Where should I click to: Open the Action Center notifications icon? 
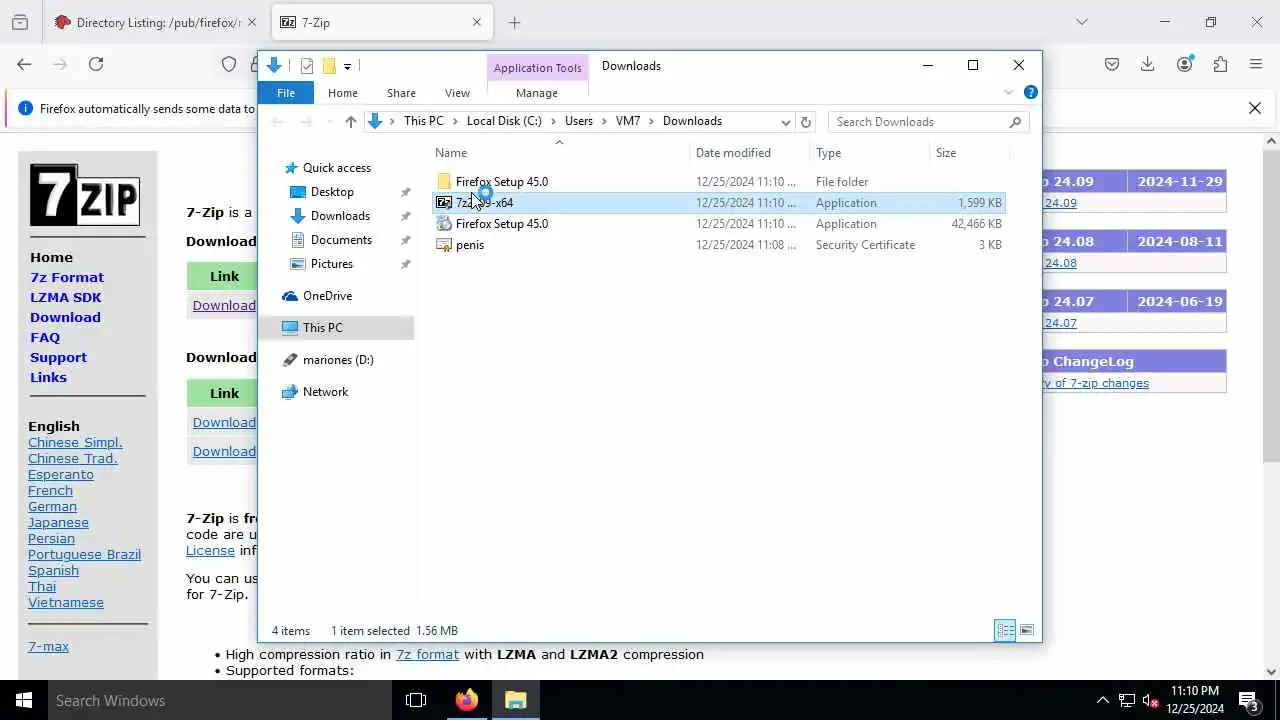1248,700
